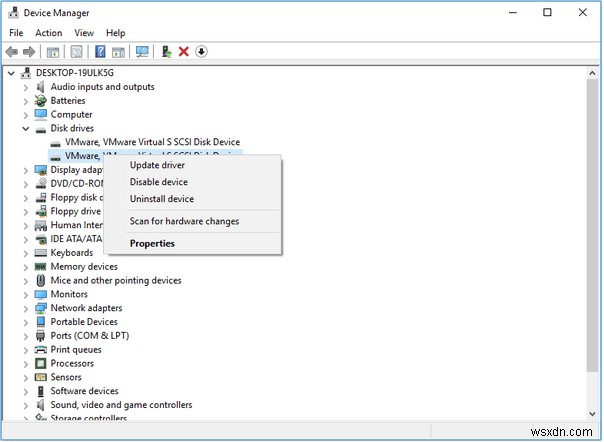
Task: Choose Scan for hardware changes entry
Action: coord(193,222)
